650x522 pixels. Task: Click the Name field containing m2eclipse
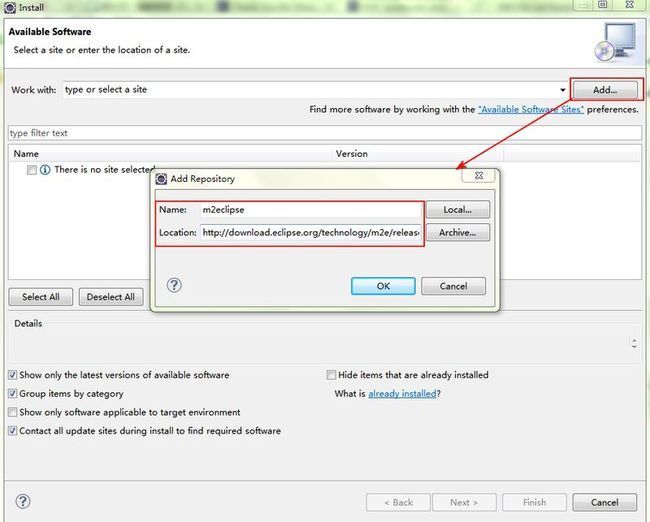[x=311, y=210]
